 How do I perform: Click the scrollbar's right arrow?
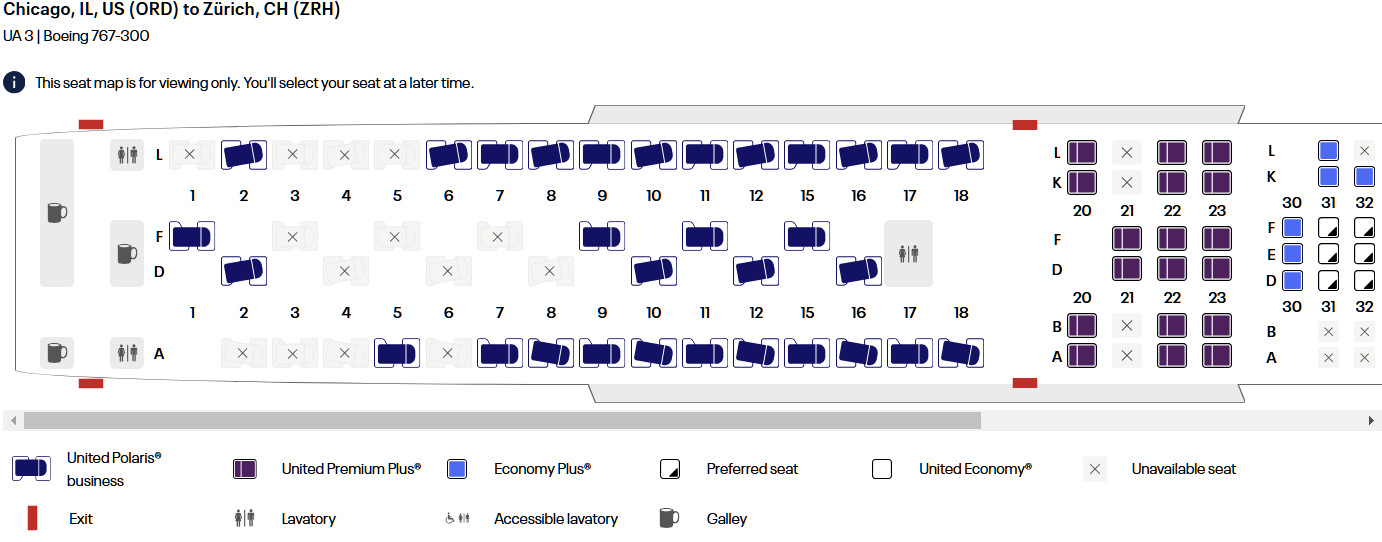click(1371, 421)
